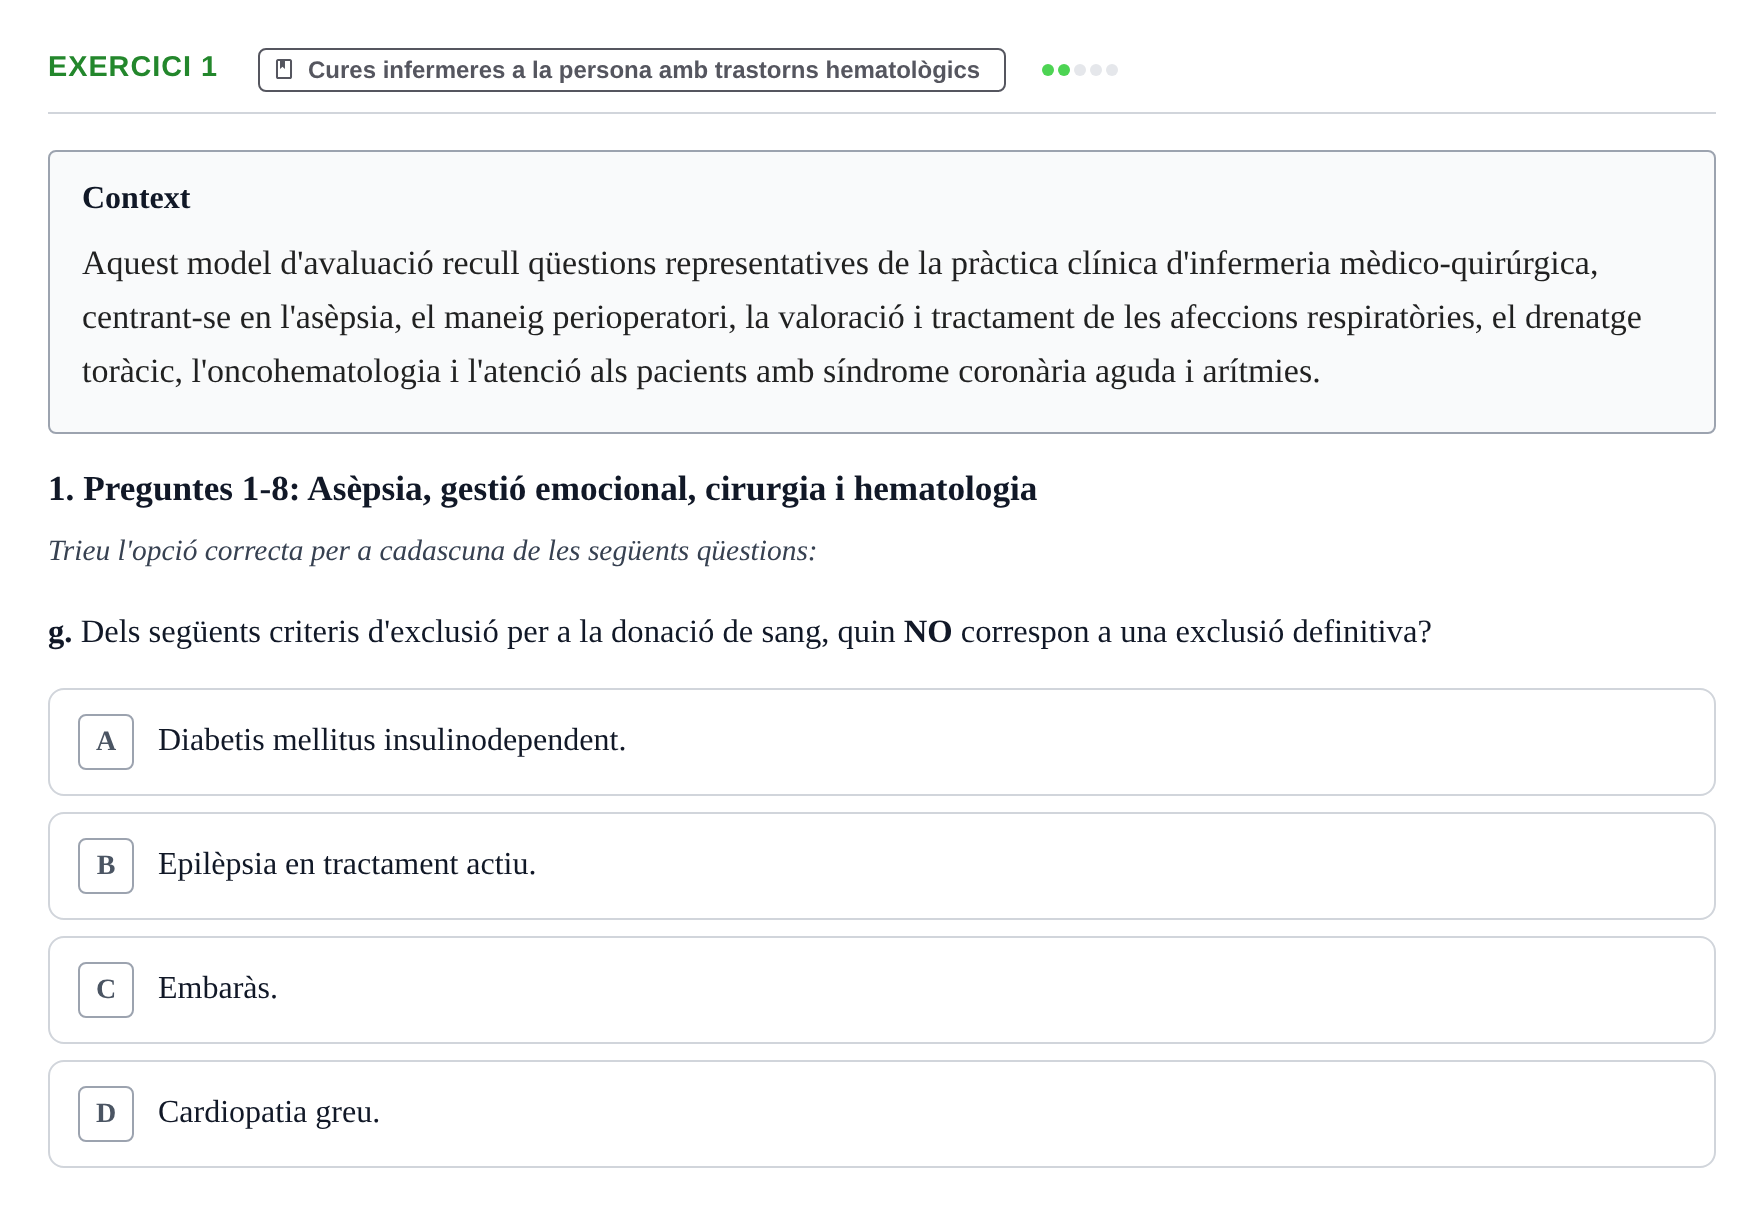Click the context paragraph starting 'Aquest model d'avaluació'
This screenshot has width=1764, height=1218.
pyautogui.click(x=861, y=318)
